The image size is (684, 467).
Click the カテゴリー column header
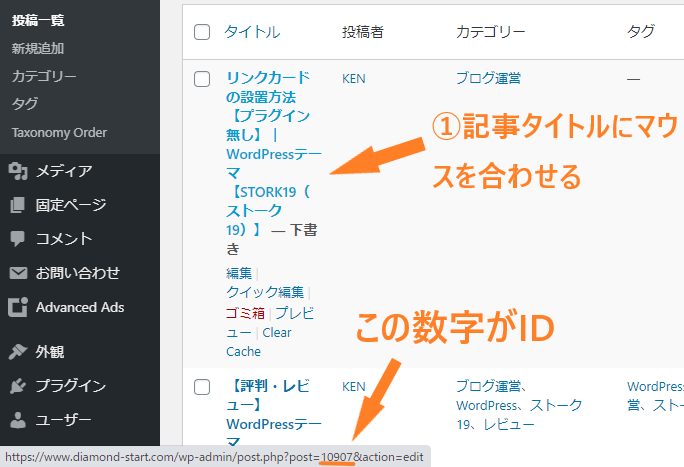click(491, 32)
